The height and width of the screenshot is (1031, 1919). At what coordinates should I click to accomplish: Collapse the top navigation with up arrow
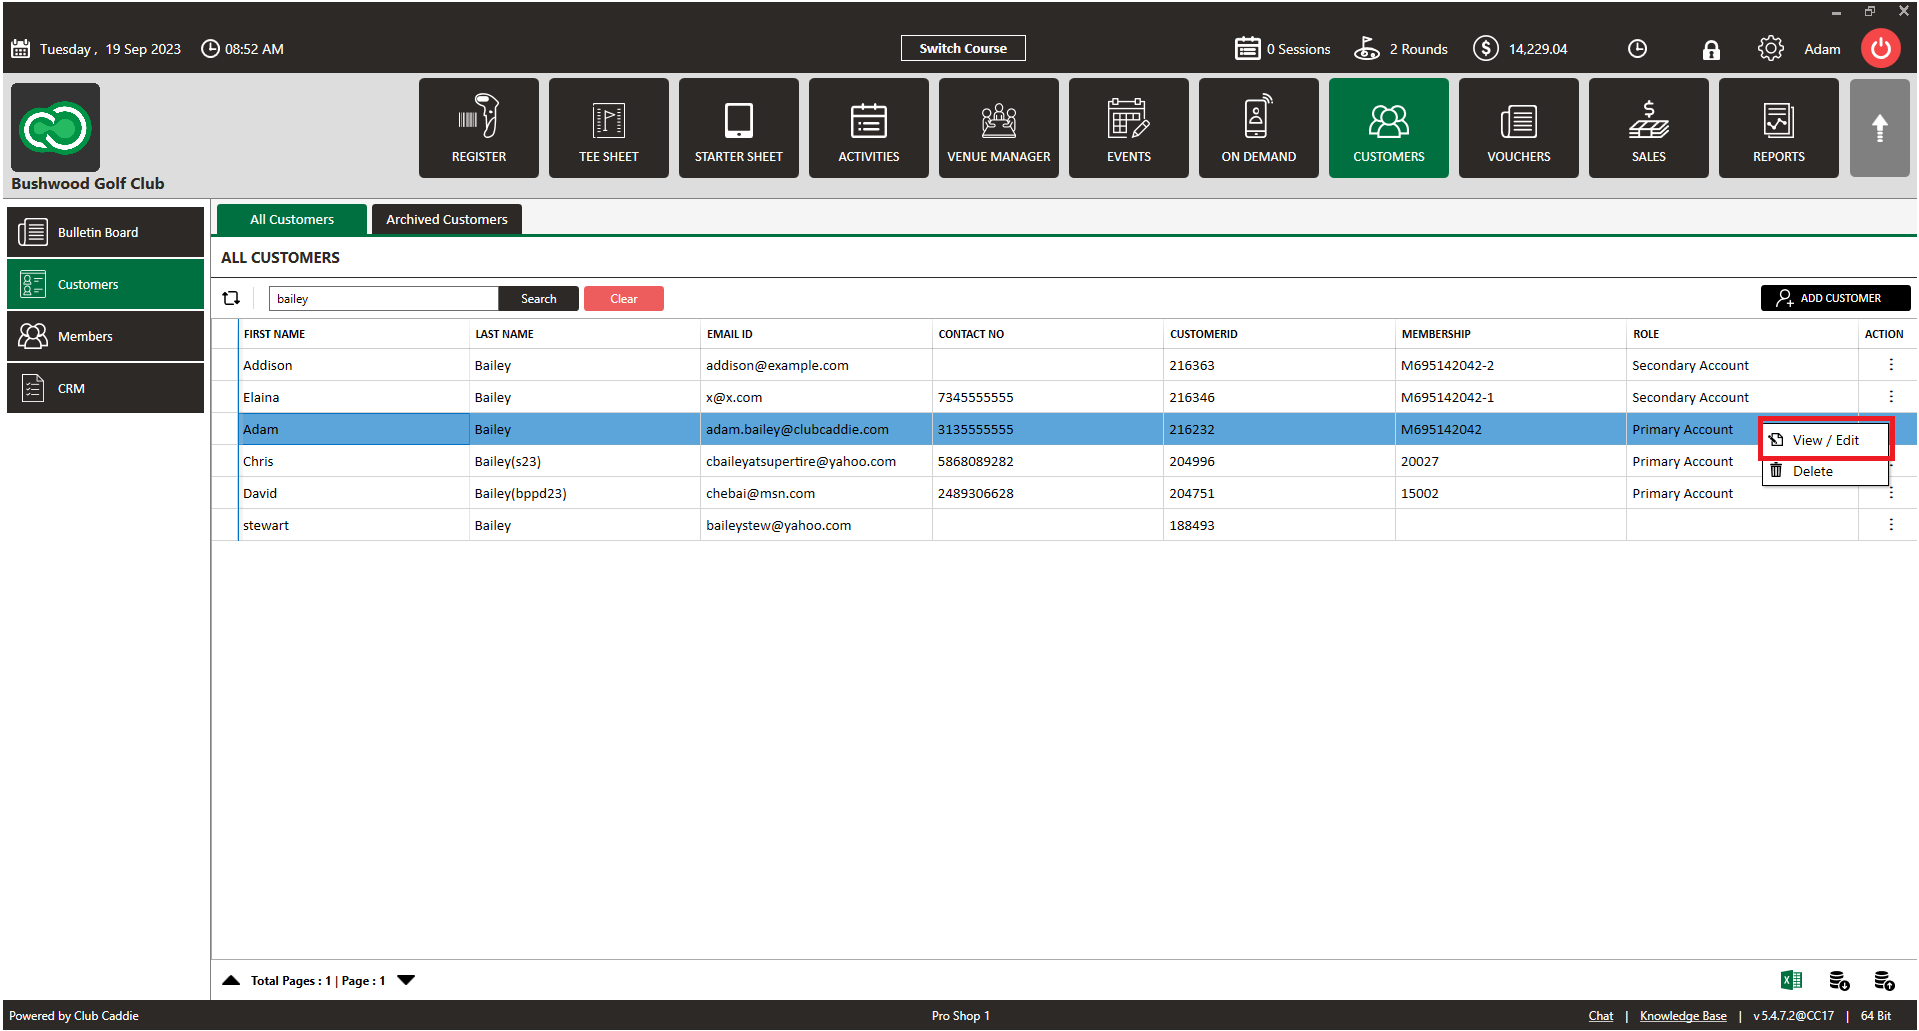1879,128
